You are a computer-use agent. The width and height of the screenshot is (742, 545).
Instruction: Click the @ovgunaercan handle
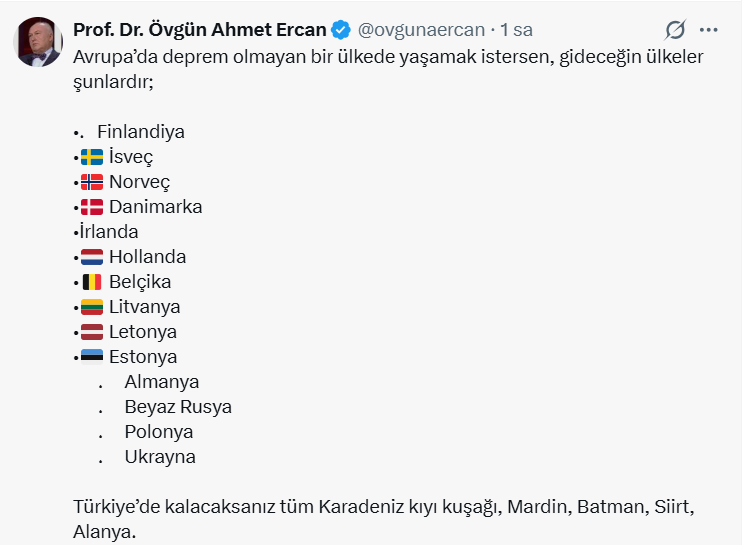421,30
